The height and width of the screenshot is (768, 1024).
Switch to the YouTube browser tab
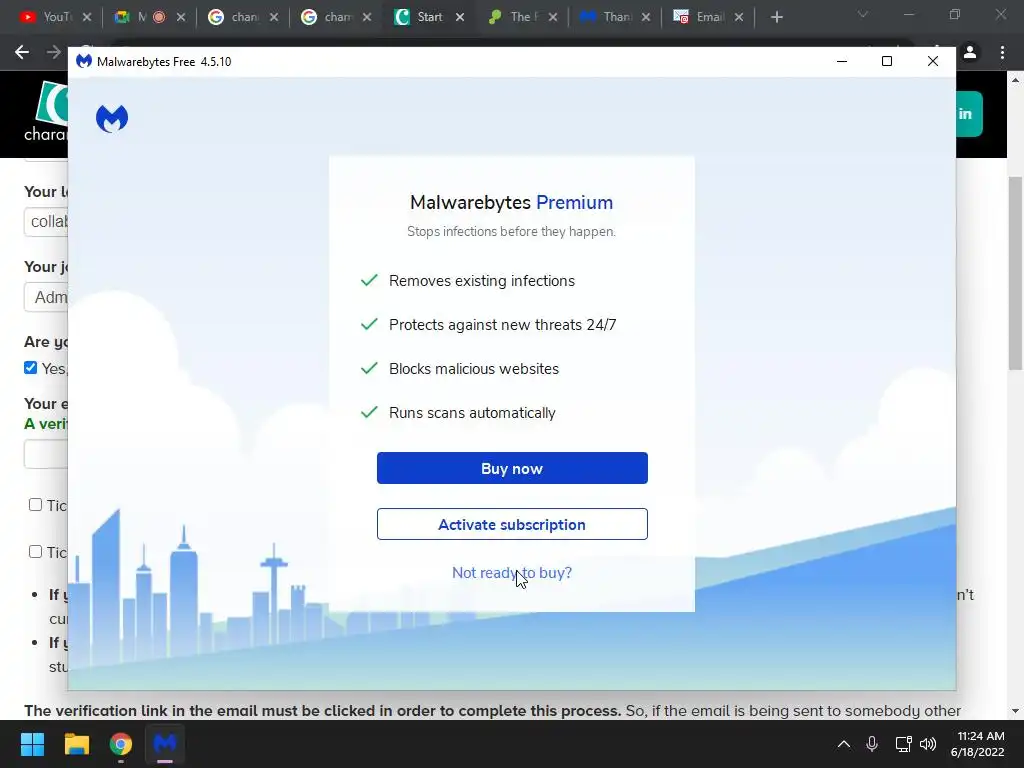coord(46,17)
